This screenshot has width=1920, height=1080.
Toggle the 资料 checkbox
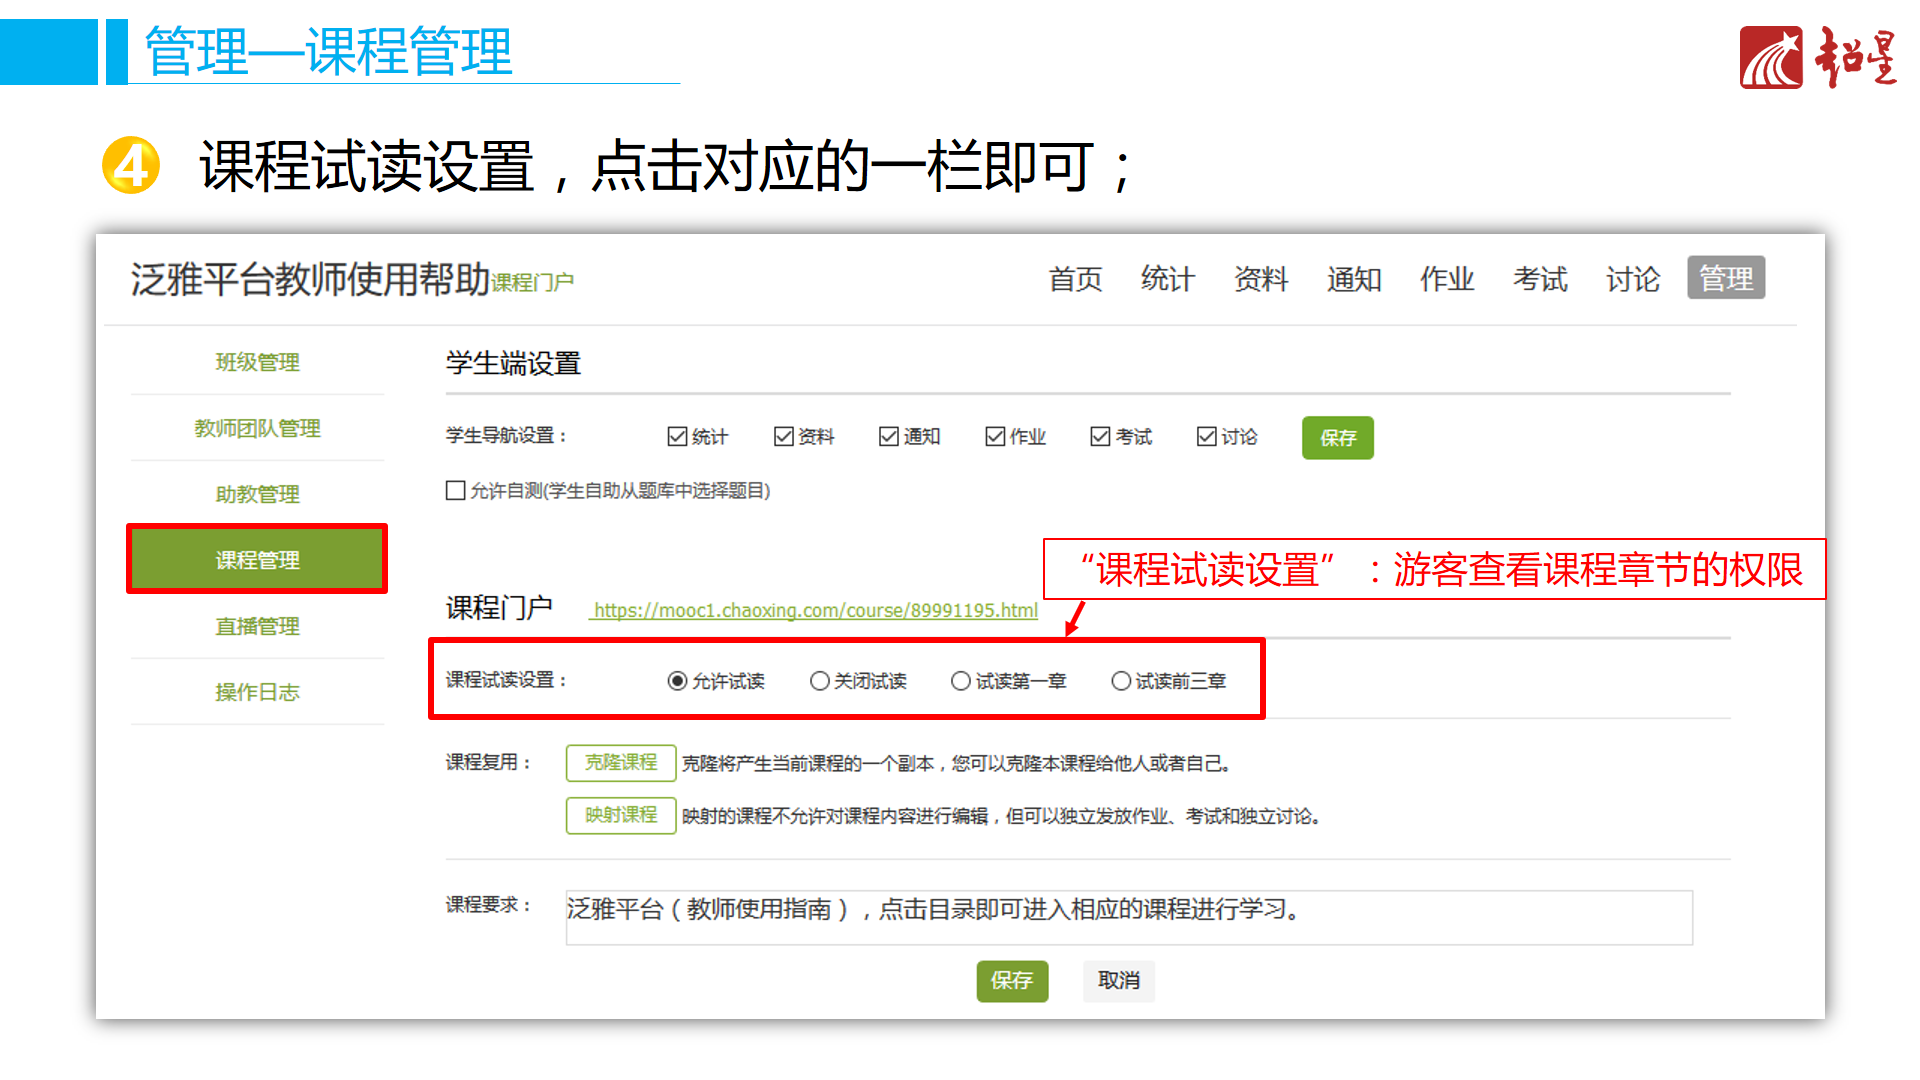[x=783, y=437]
